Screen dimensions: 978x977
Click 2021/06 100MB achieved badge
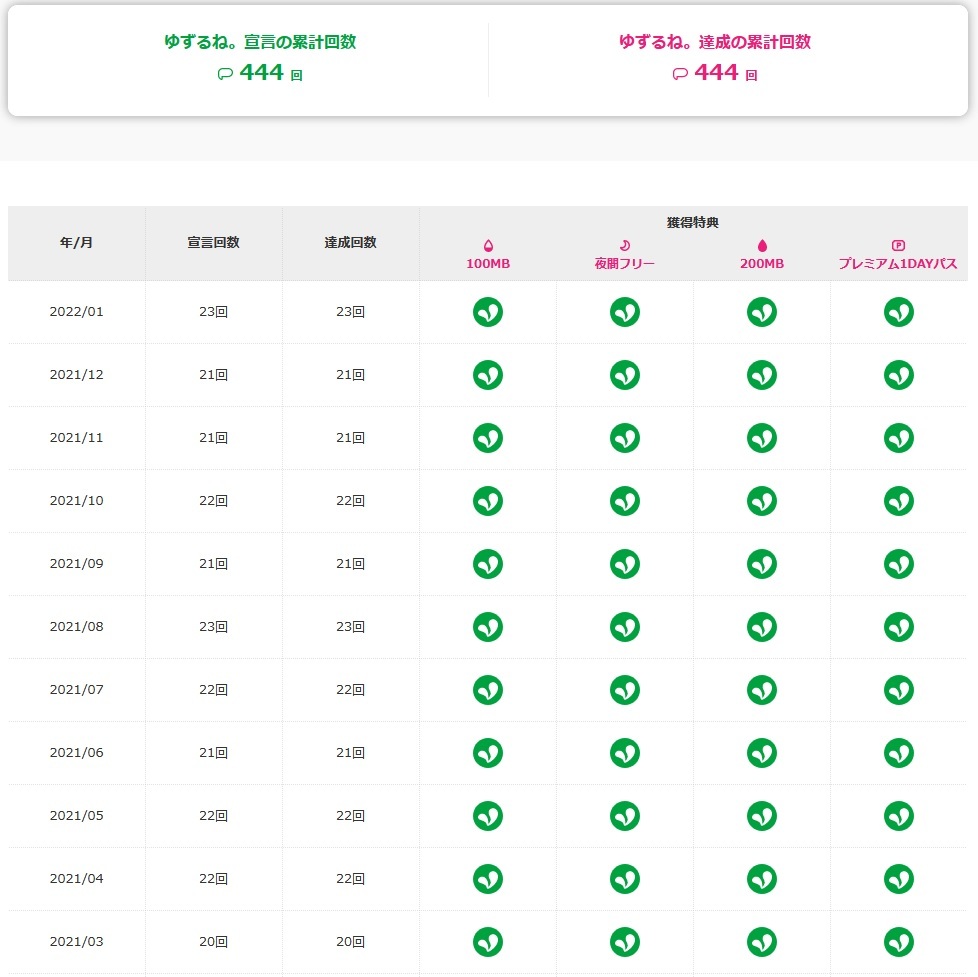pyautogui.click(x=488, y=753)
